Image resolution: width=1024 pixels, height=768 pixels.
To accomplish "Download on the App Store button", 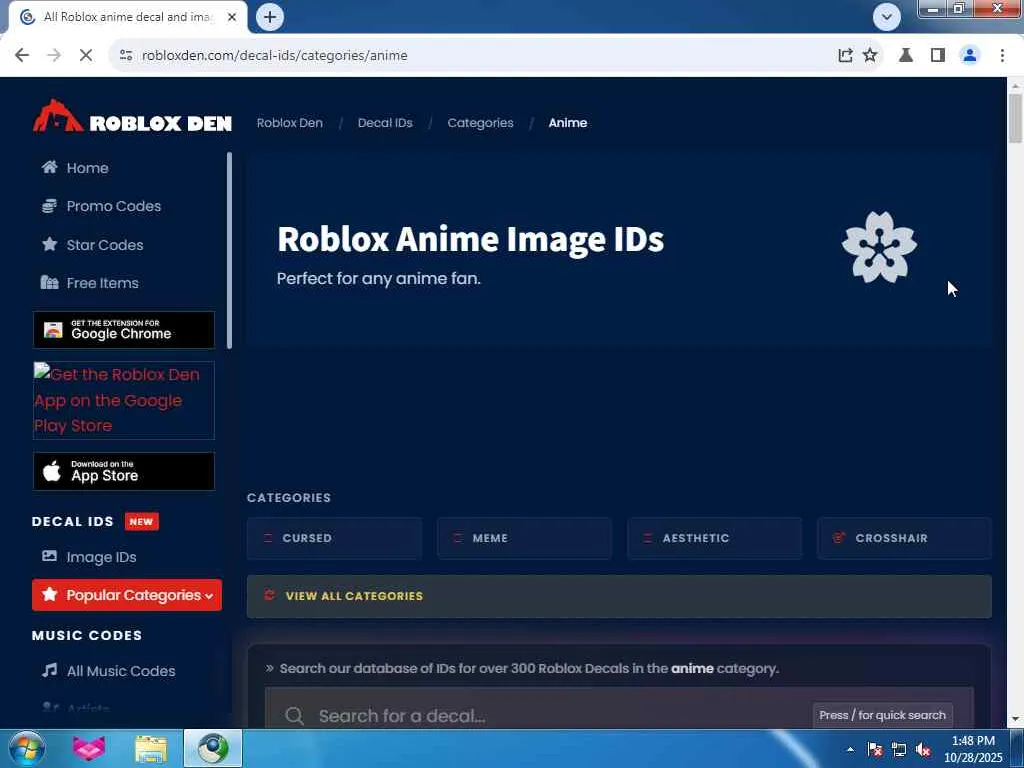I will point(123,471).
